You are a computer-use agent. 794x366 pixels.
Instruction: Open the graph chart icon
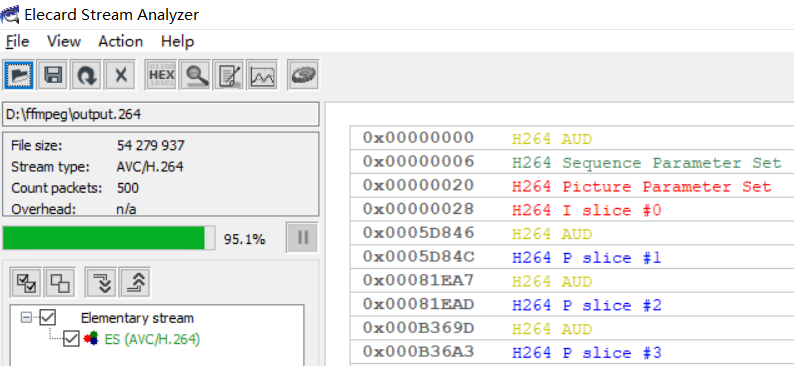coord(262,75)
